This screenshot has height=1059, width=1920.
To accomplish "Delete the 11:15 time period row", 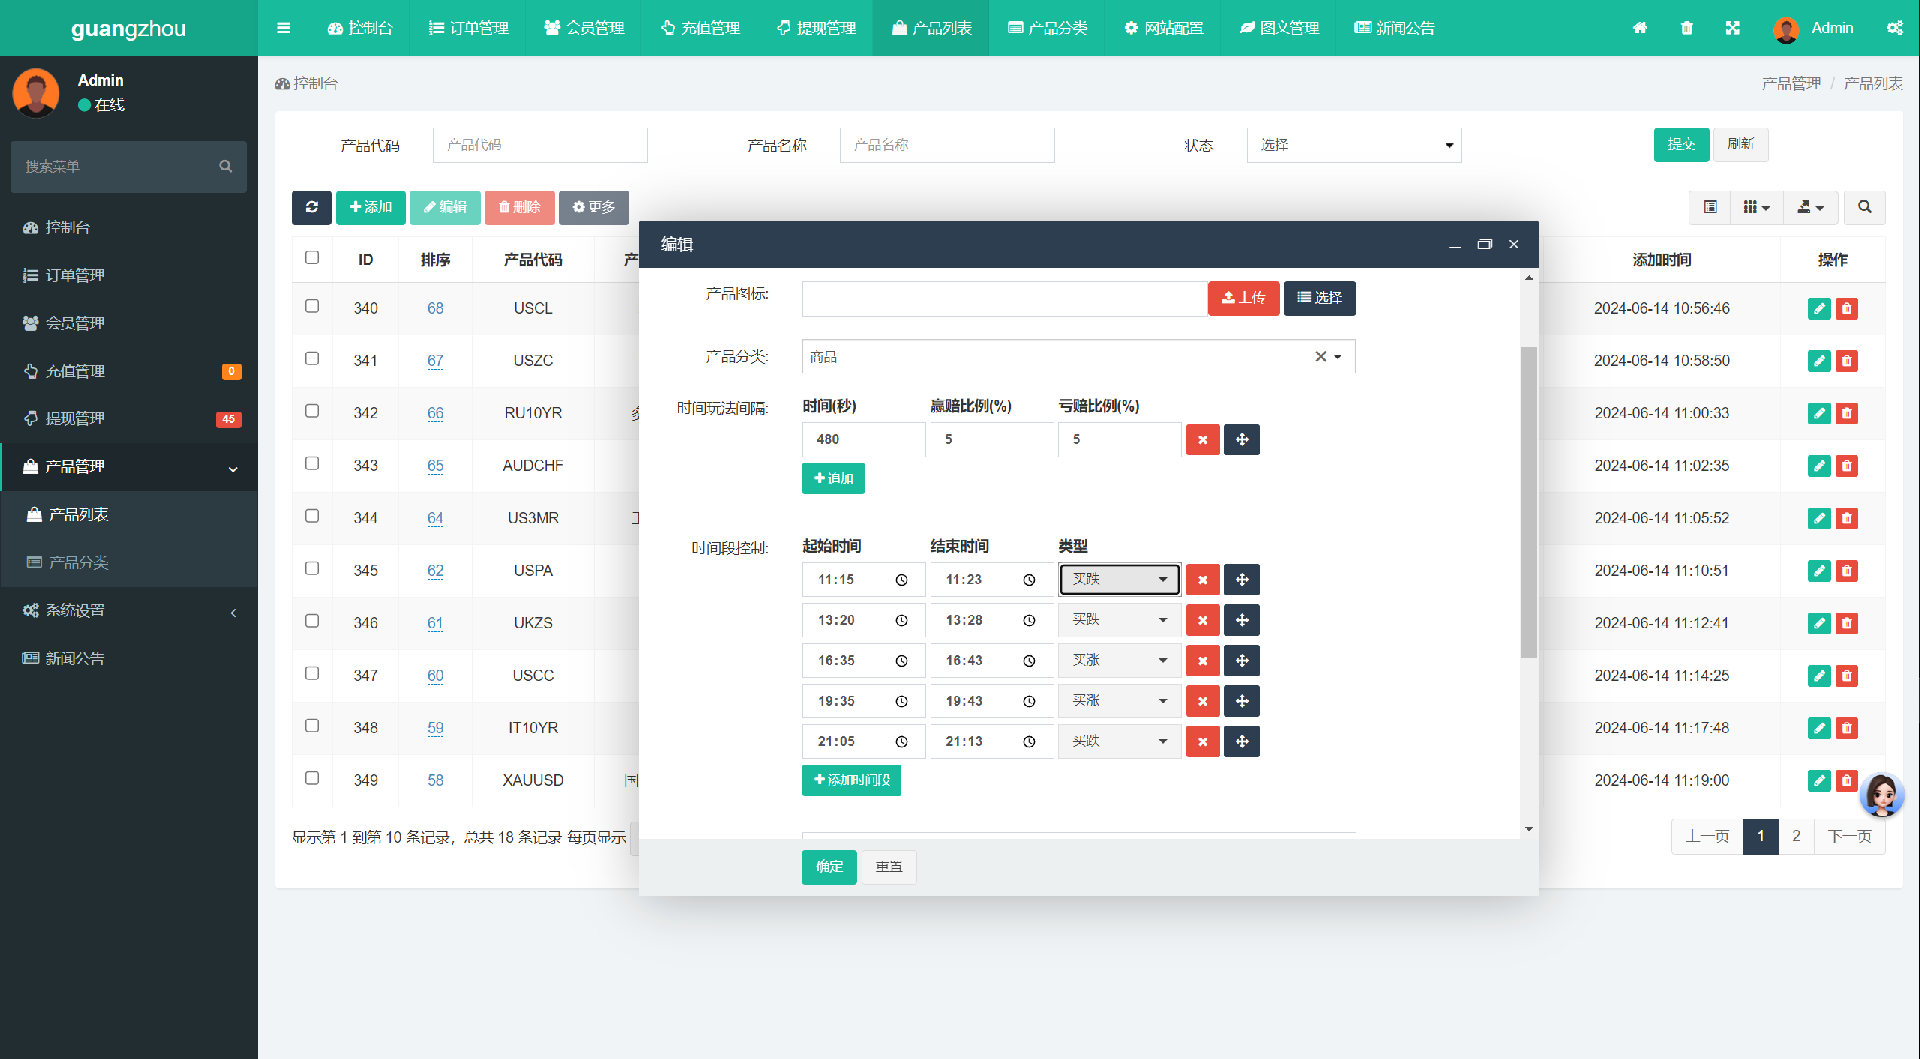I will [x=1202, y=580].
